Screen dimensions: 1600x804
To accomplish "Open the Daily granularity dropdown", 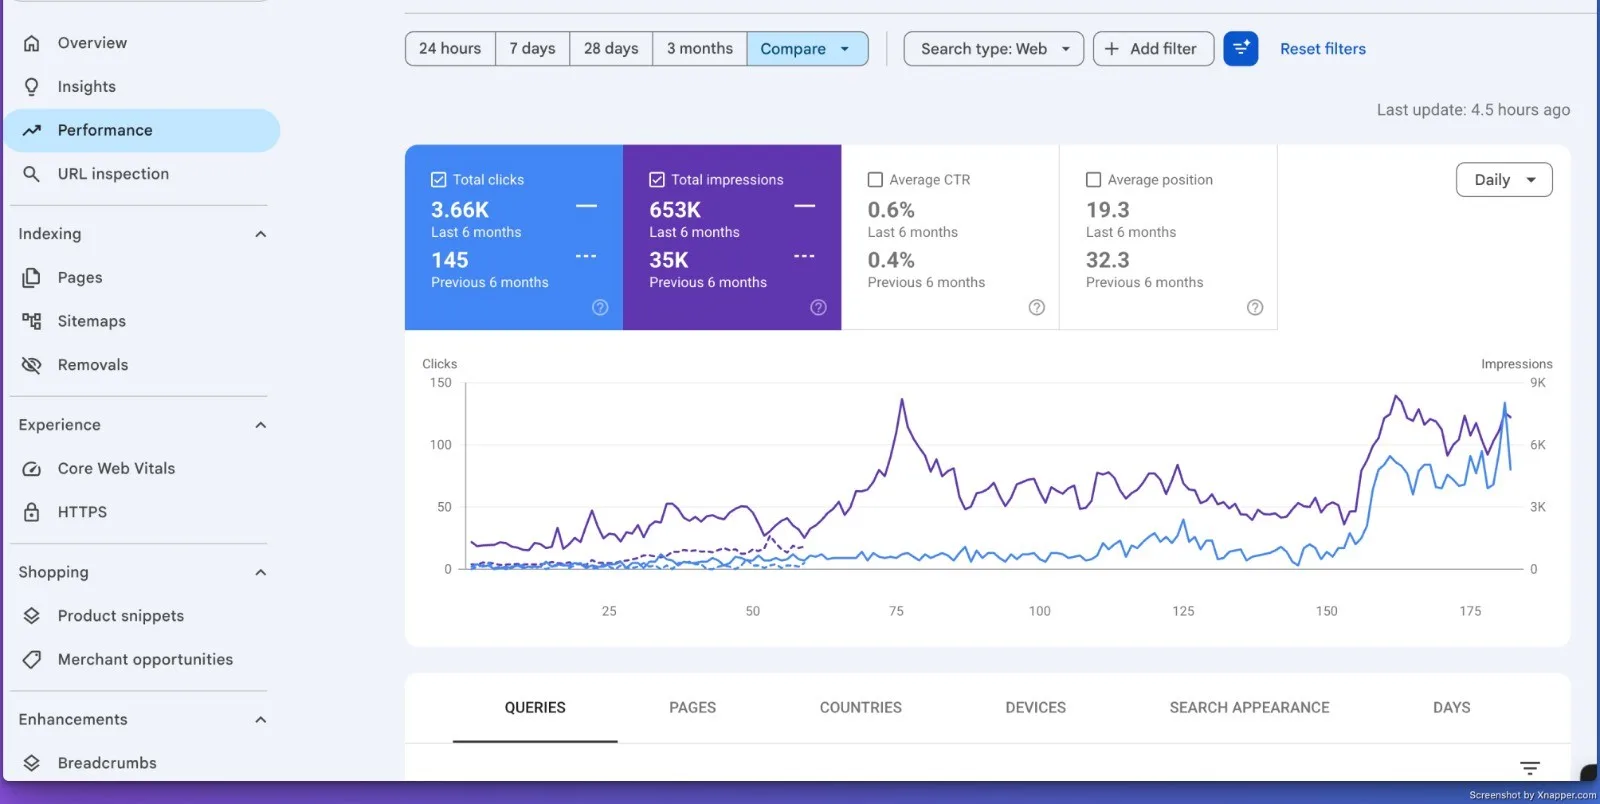I will [x=1504, y=180].
